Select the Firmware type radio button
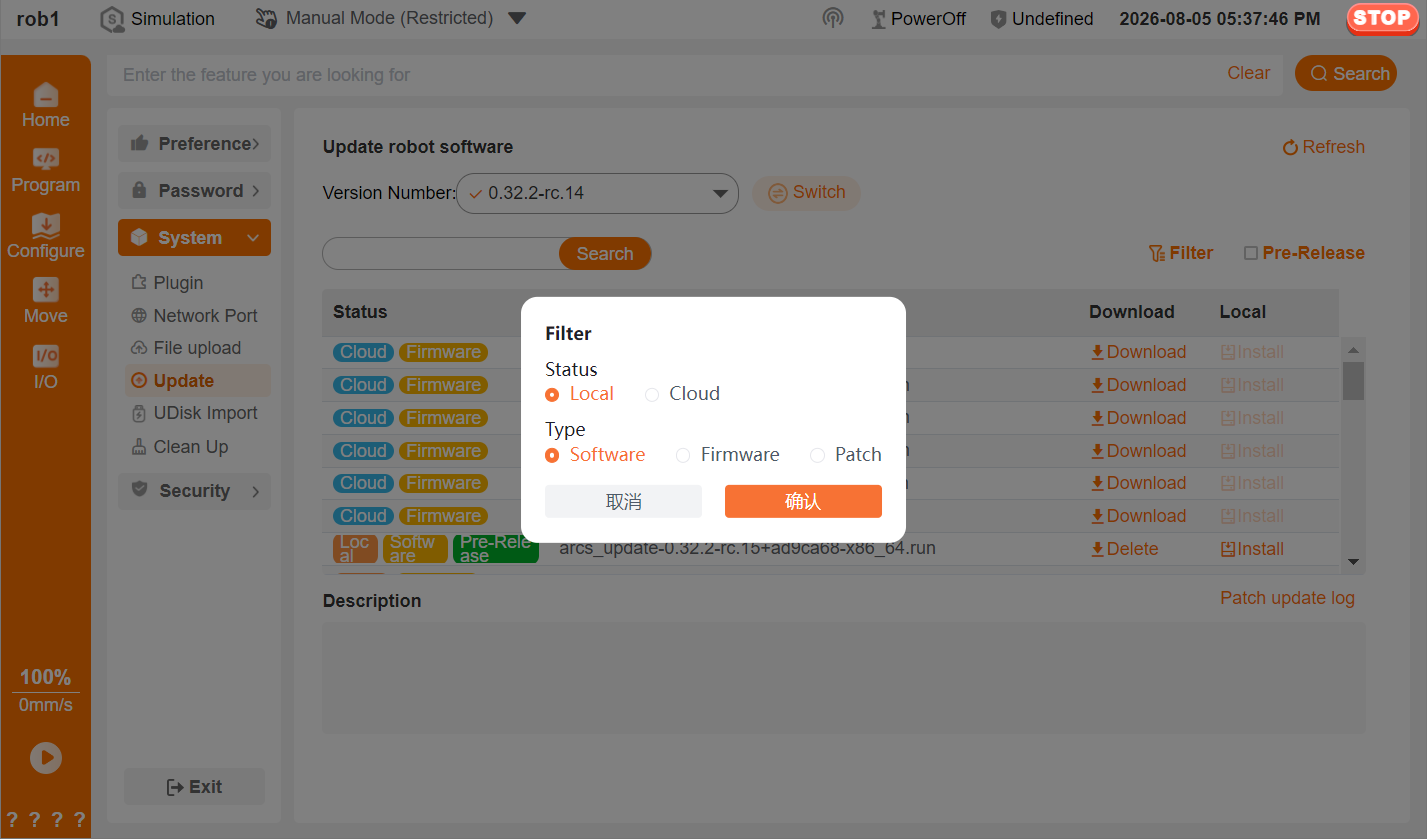 (683, 456)
